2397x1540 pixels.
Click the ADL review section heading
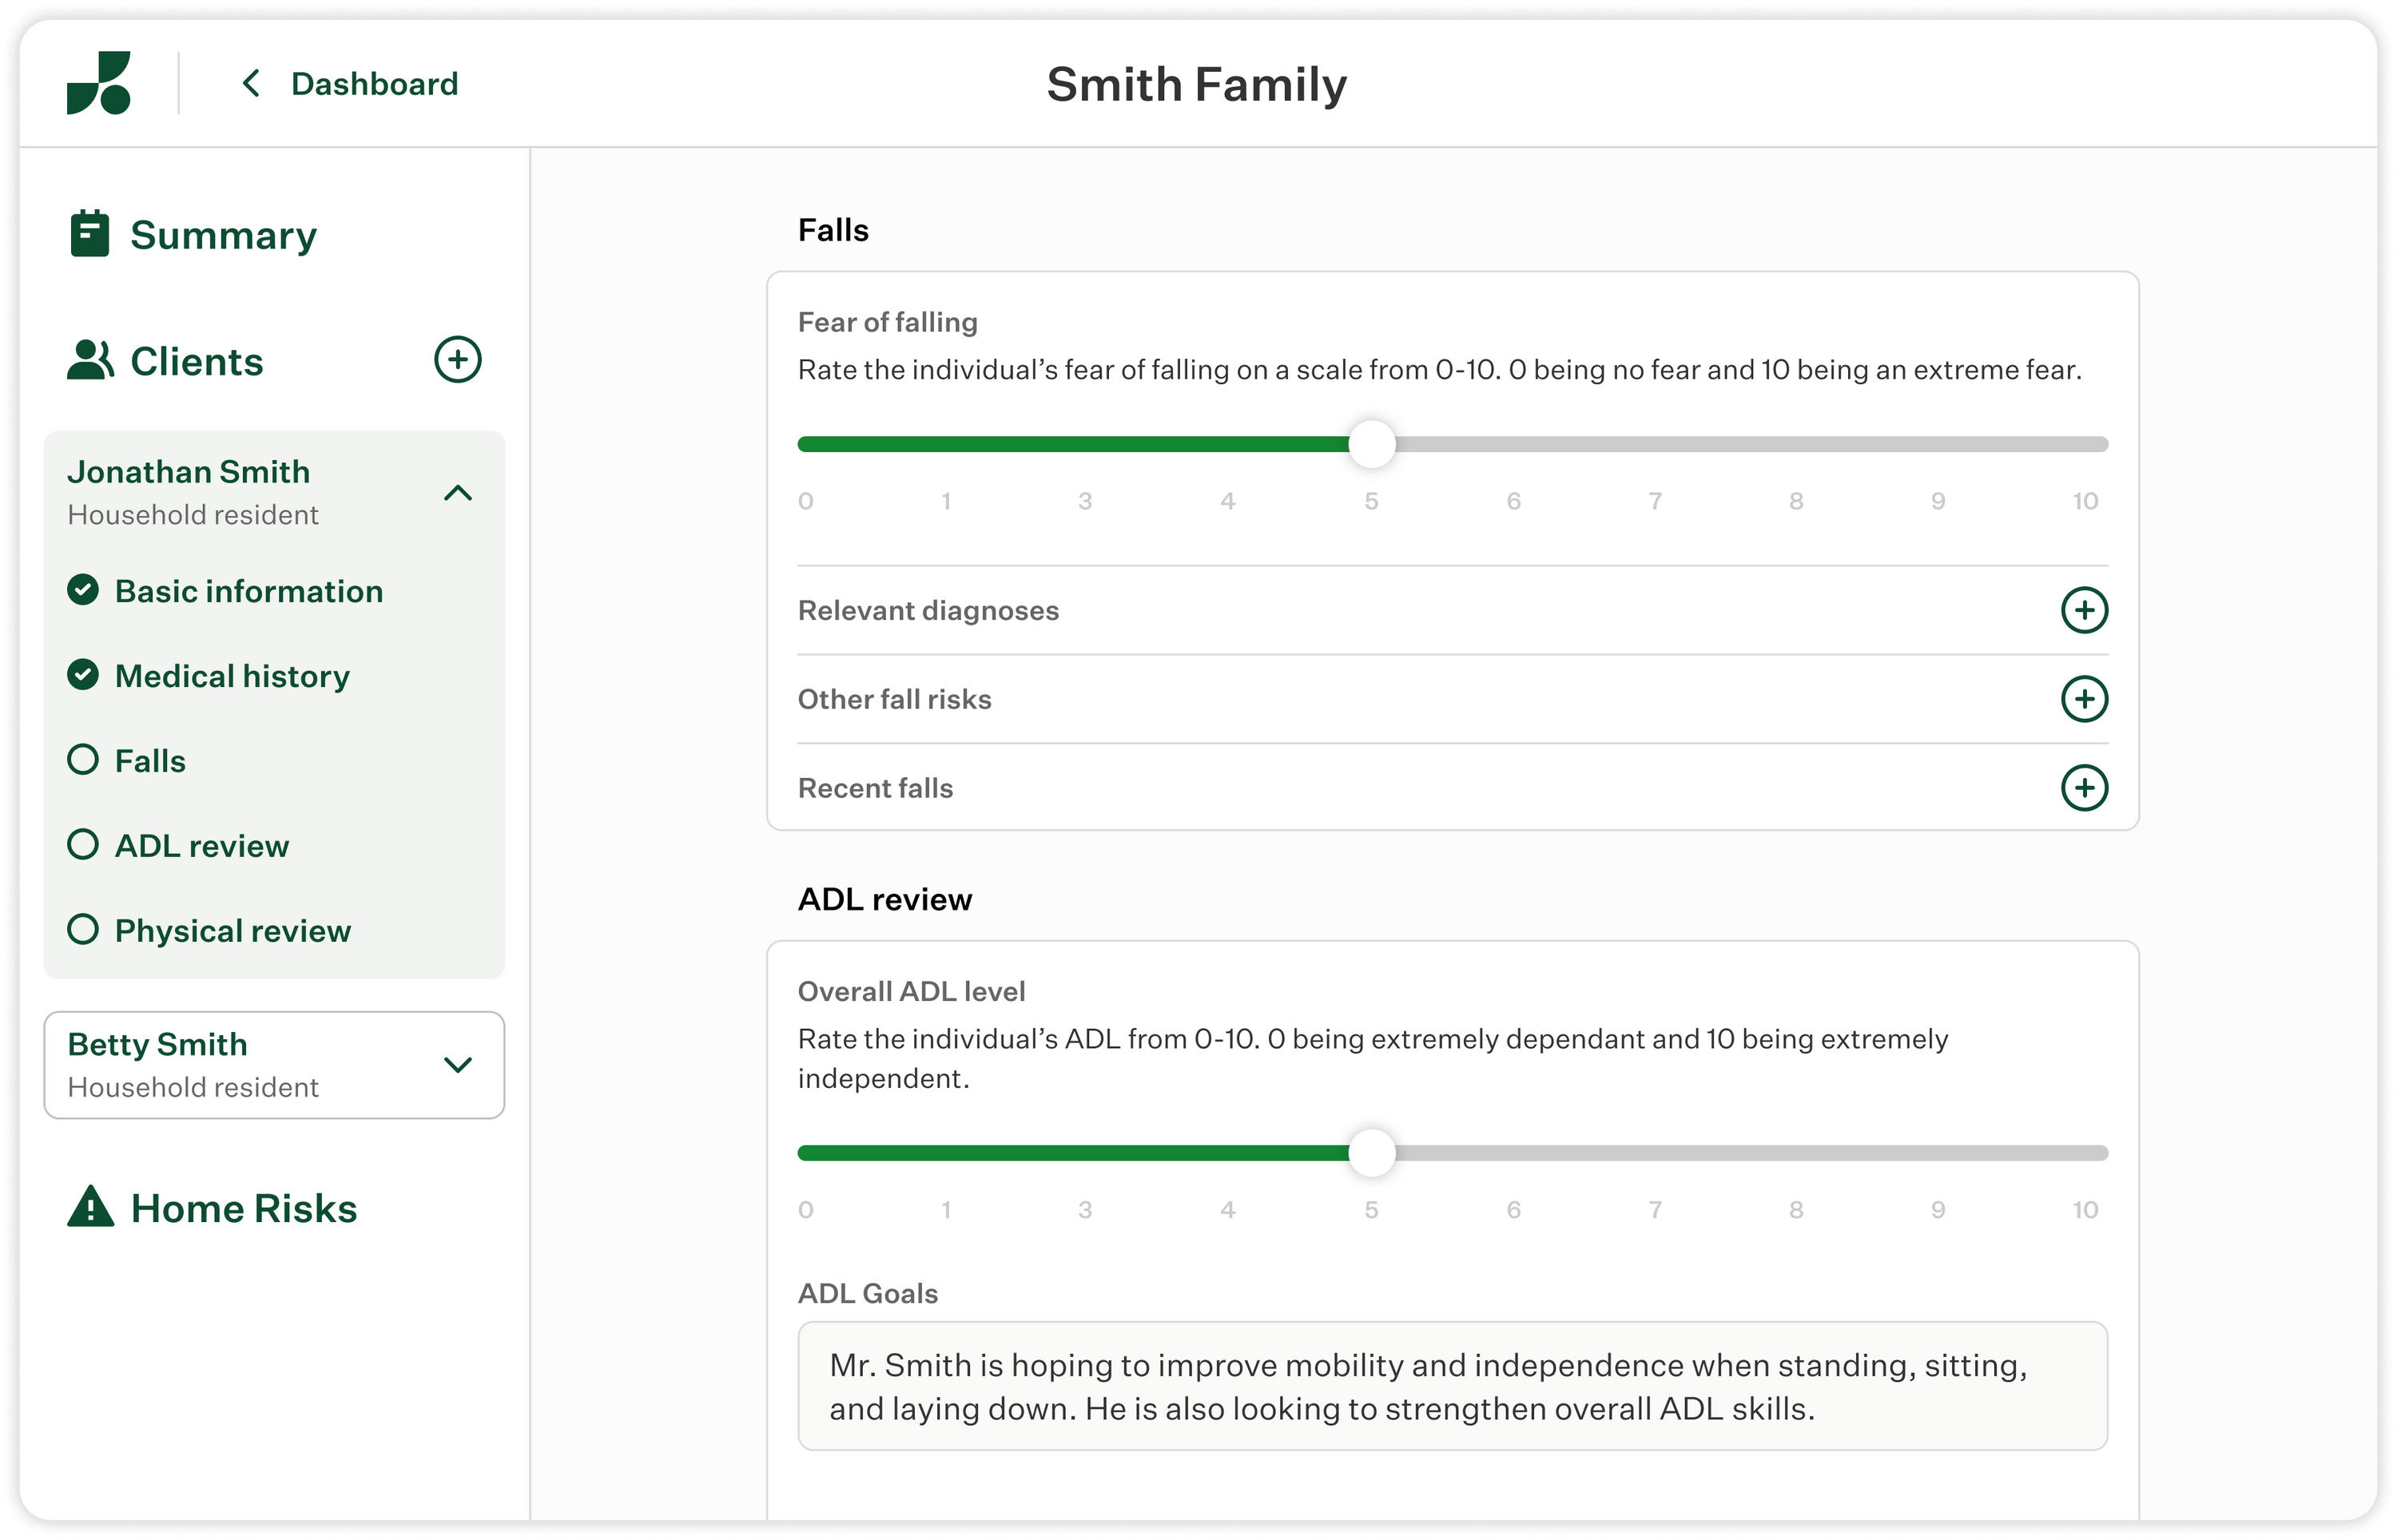884,899
